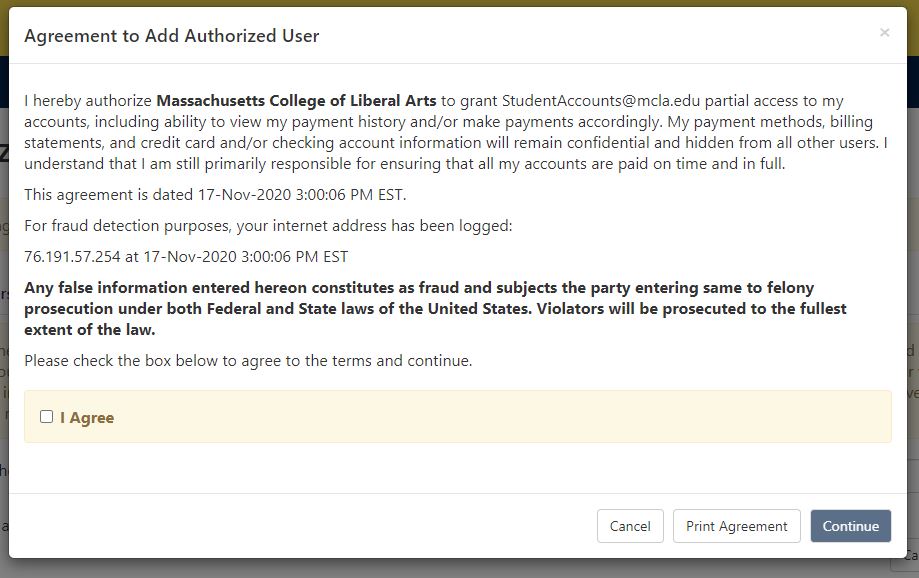Click the partially hidden button behind dialog corner
The height and width of the screenshot is (578, 919).
pos(909,561)
